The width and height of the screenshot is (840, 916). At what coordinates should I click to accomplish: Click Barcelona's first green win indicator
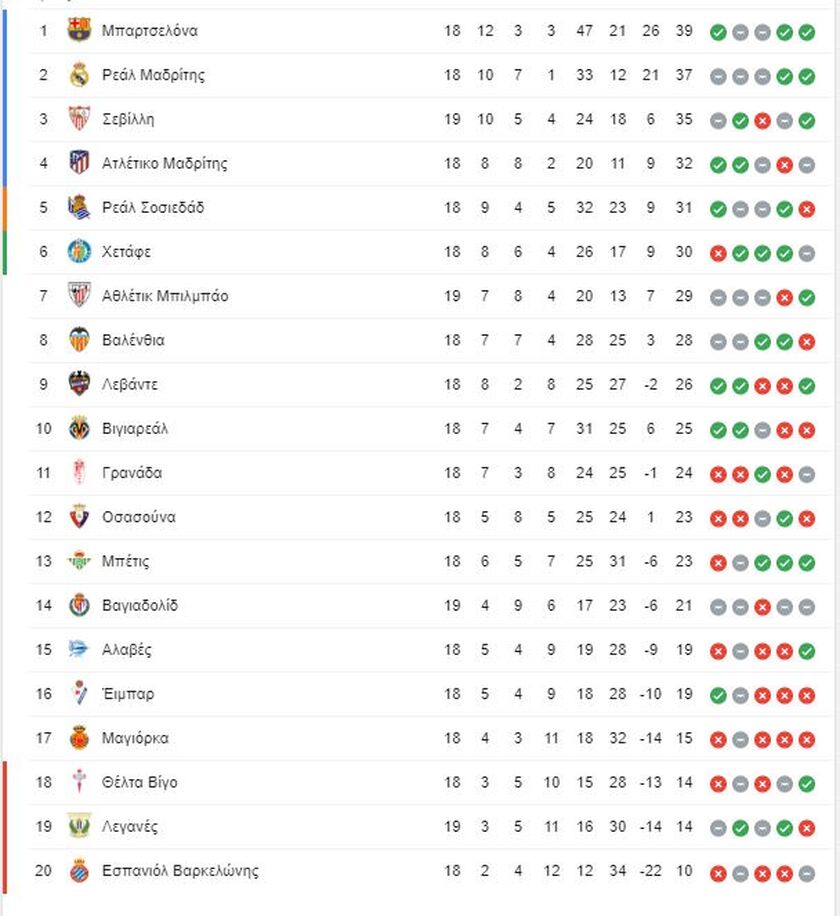coord(718,32)
